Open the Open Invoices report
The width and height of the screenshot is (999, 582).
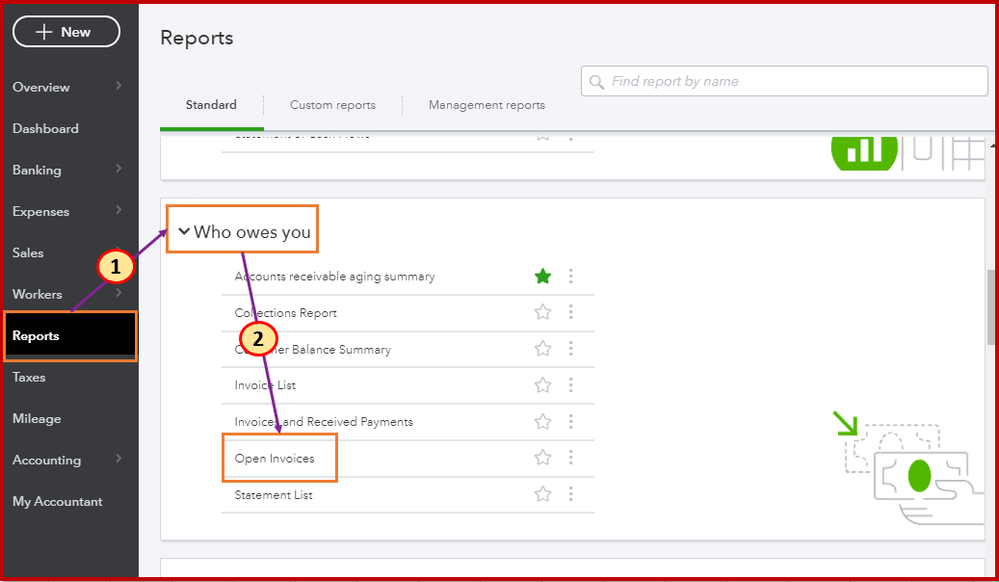point(275,459)
